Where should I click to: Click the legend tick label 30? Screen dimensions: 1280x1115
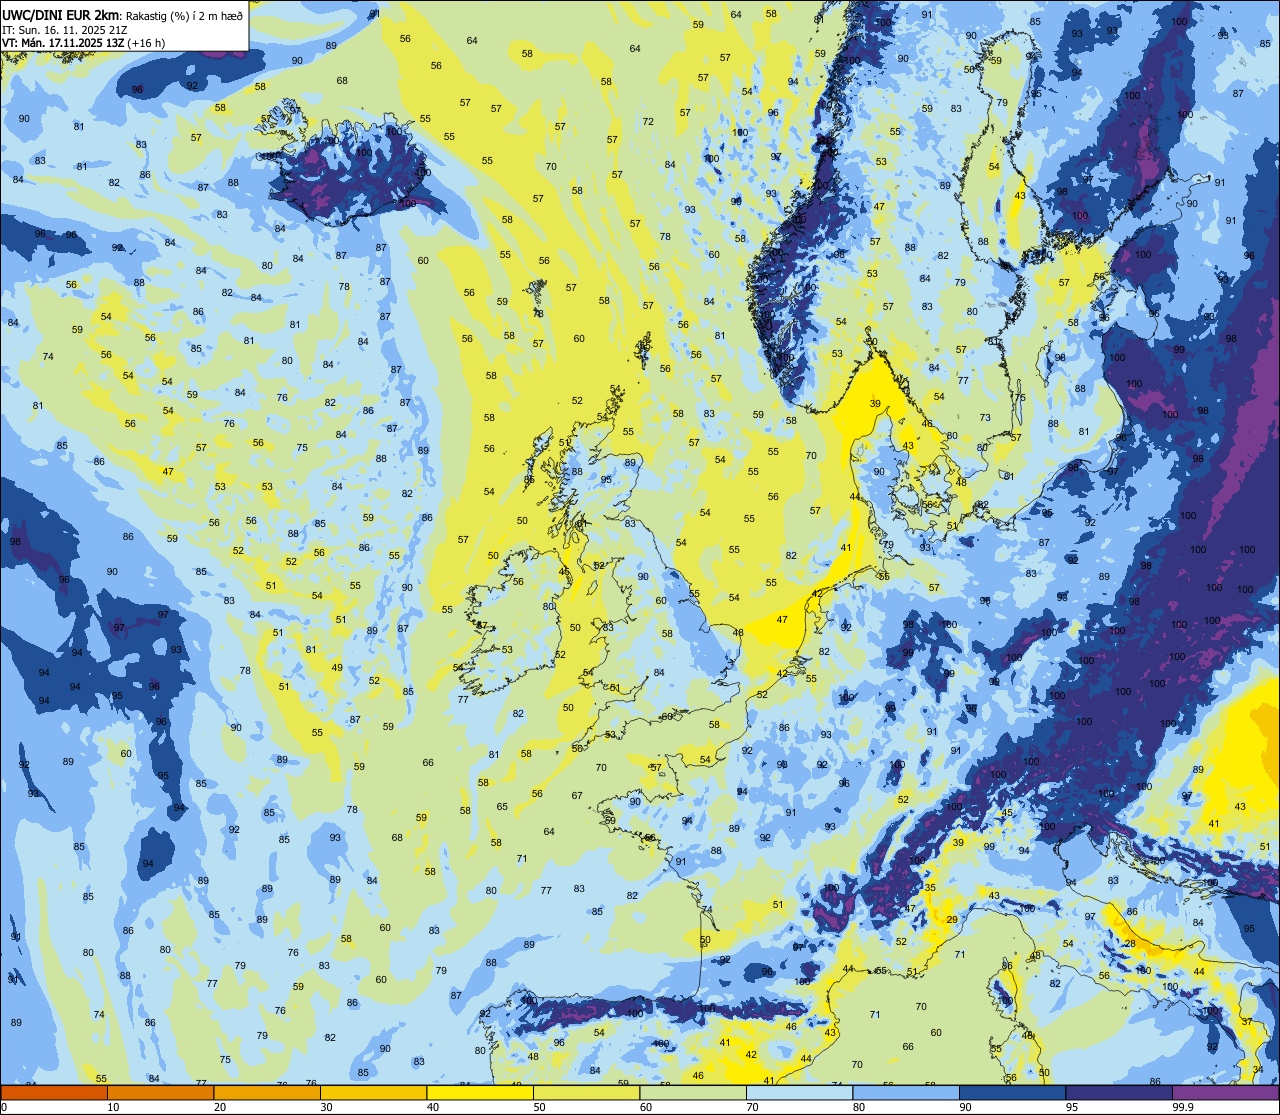[326, 1107]
